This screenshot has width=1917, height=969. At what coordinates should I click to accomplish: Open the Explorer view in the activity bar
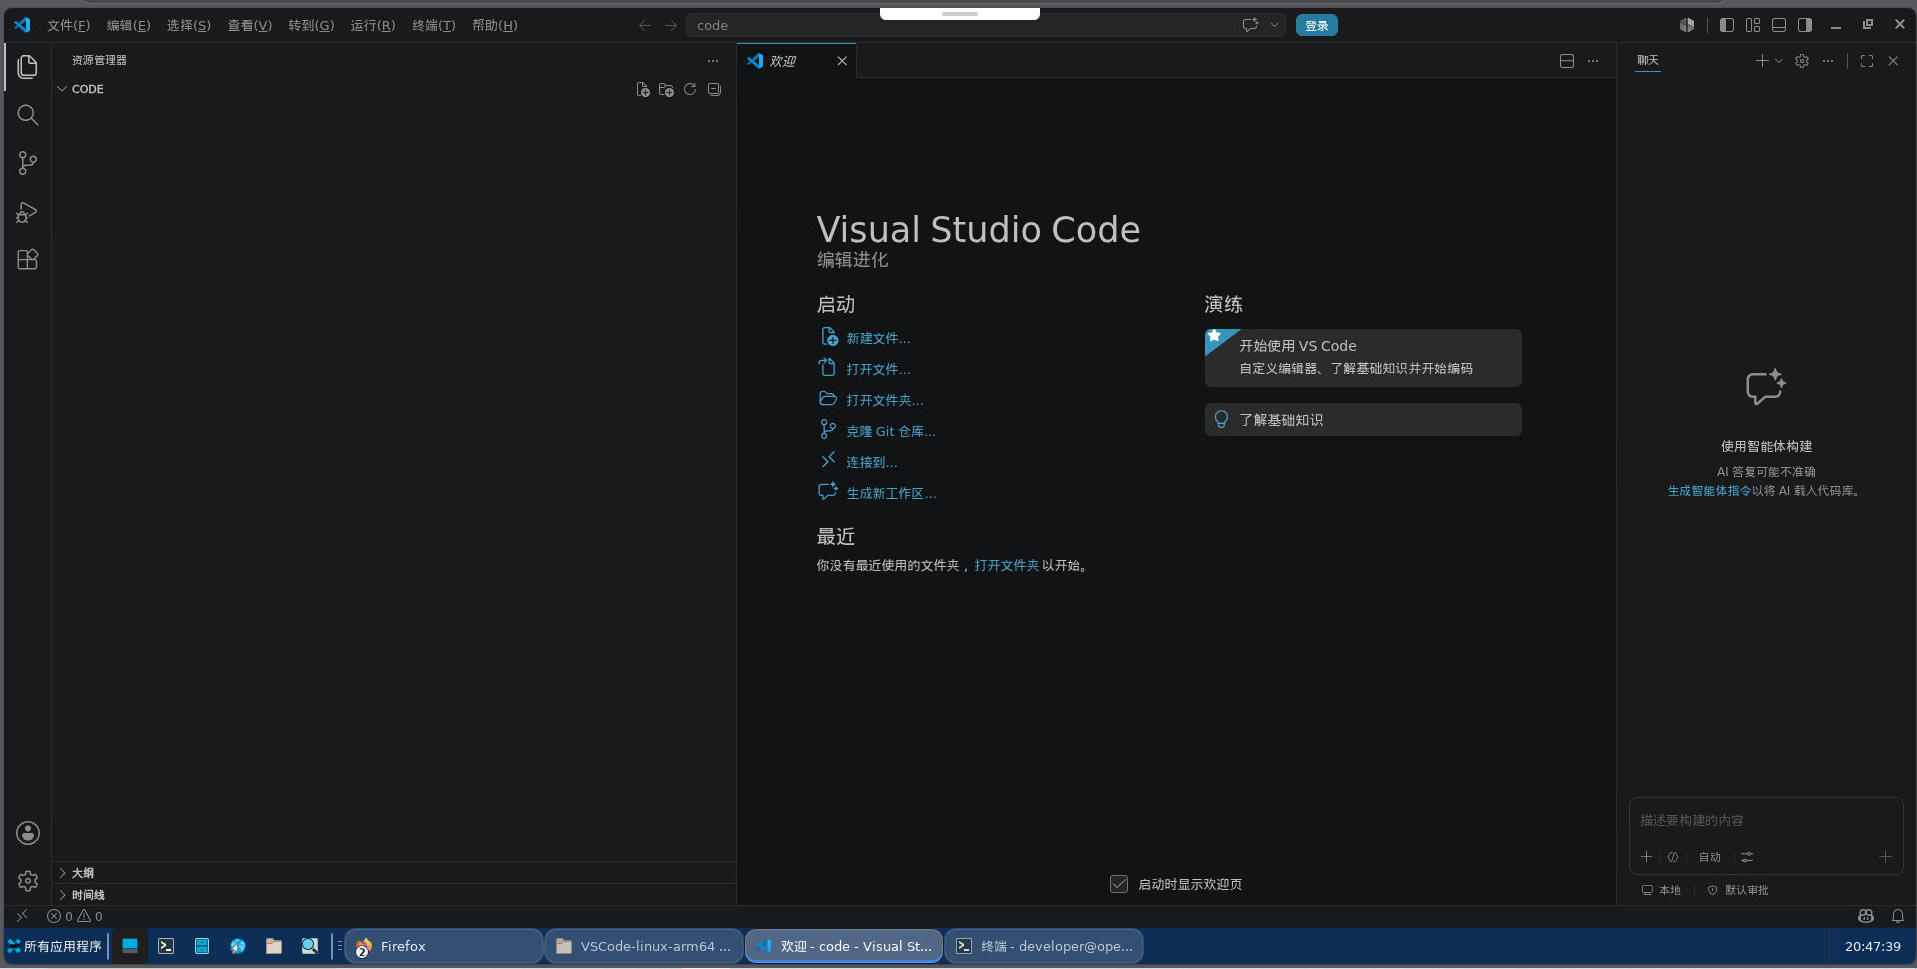[x=28, y=67]
